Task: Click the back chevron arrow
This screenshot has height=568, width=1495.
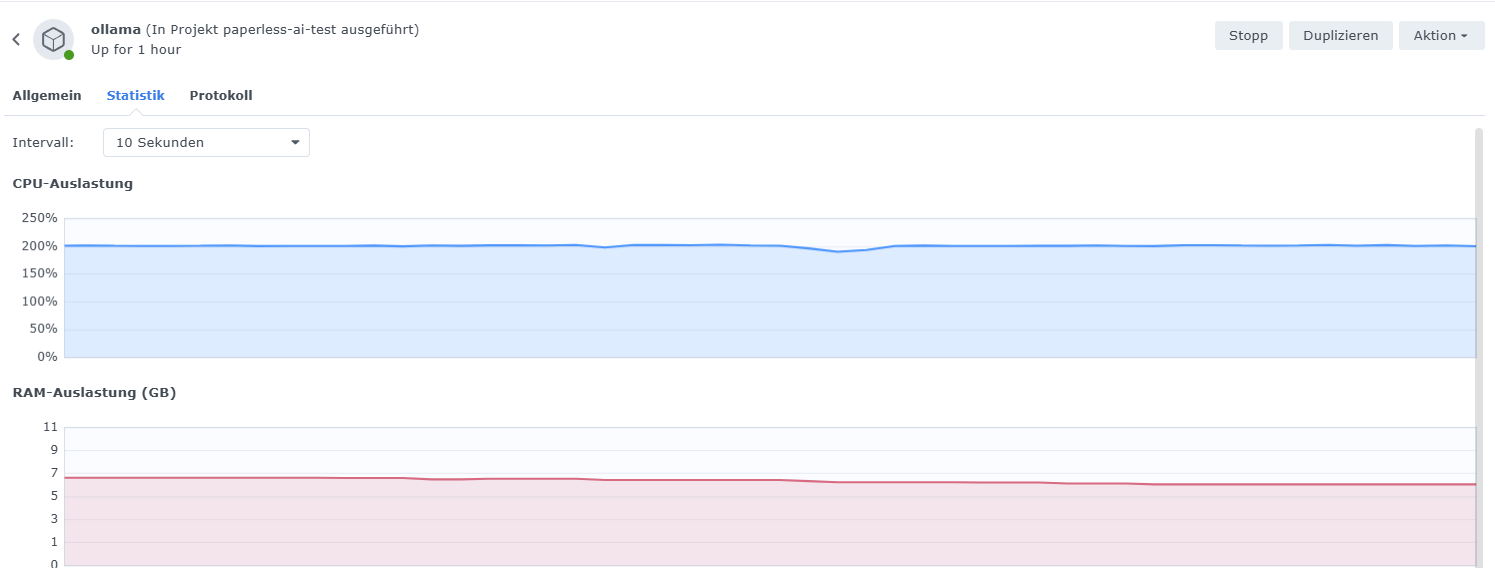Action: [16, 40]
